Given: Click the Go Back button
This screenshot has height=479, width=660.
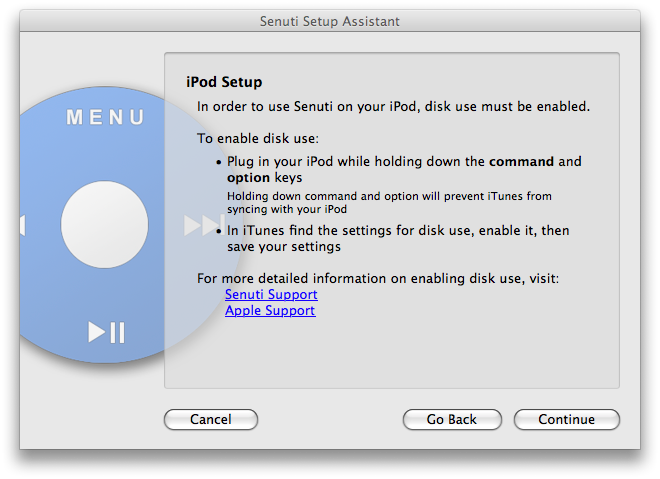Looking at the screenshot, I should click(452, 419).
